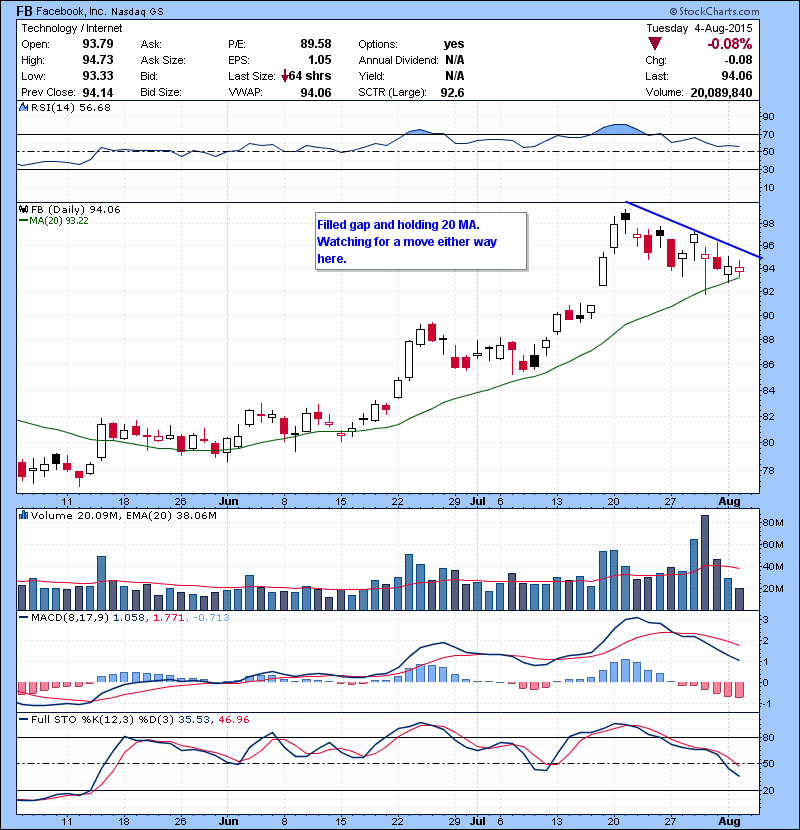Click the 80M volume axis label
This screenshot has height=830, width=800.
coord(772,522)
